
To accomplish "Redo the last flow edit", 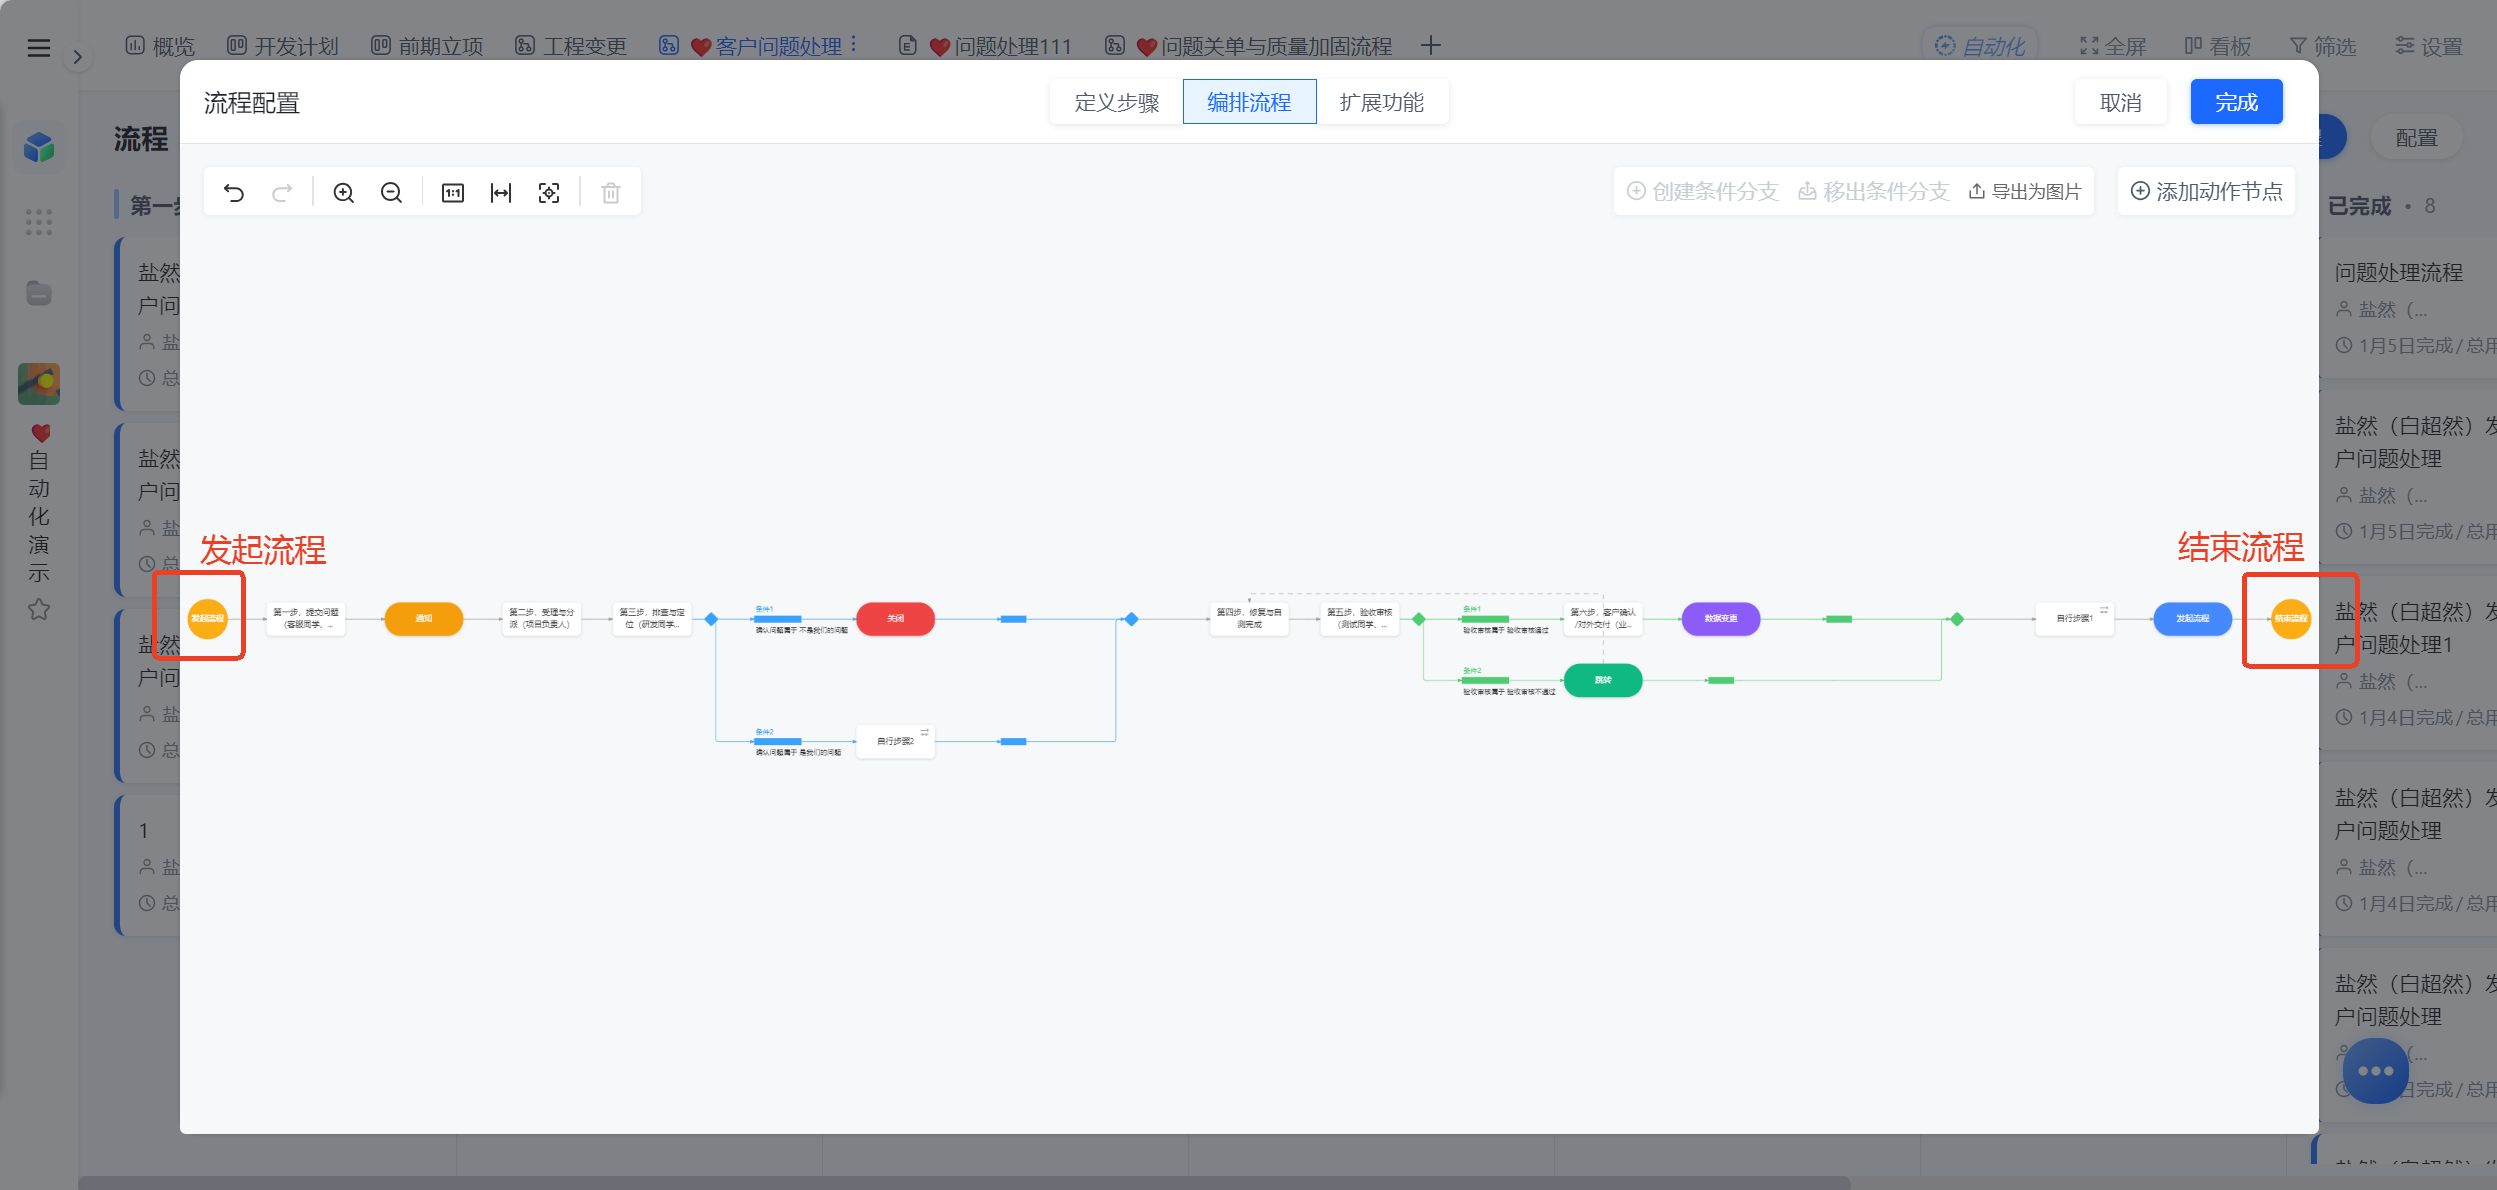I will 282,192.
